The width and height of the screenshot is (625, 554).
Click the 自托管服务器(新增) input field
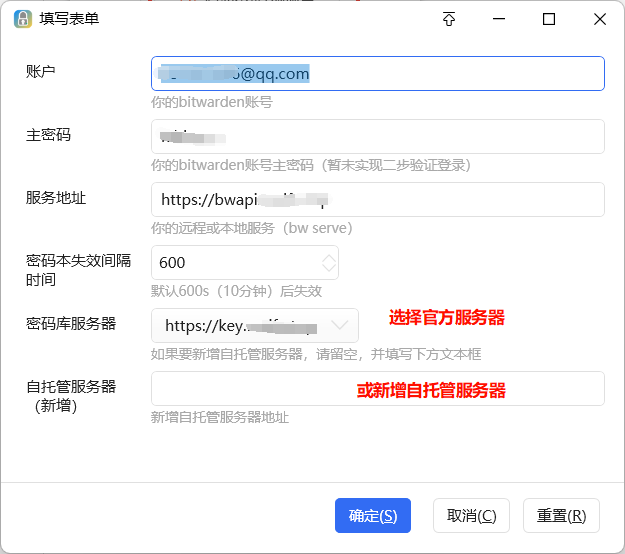(377, 389)
